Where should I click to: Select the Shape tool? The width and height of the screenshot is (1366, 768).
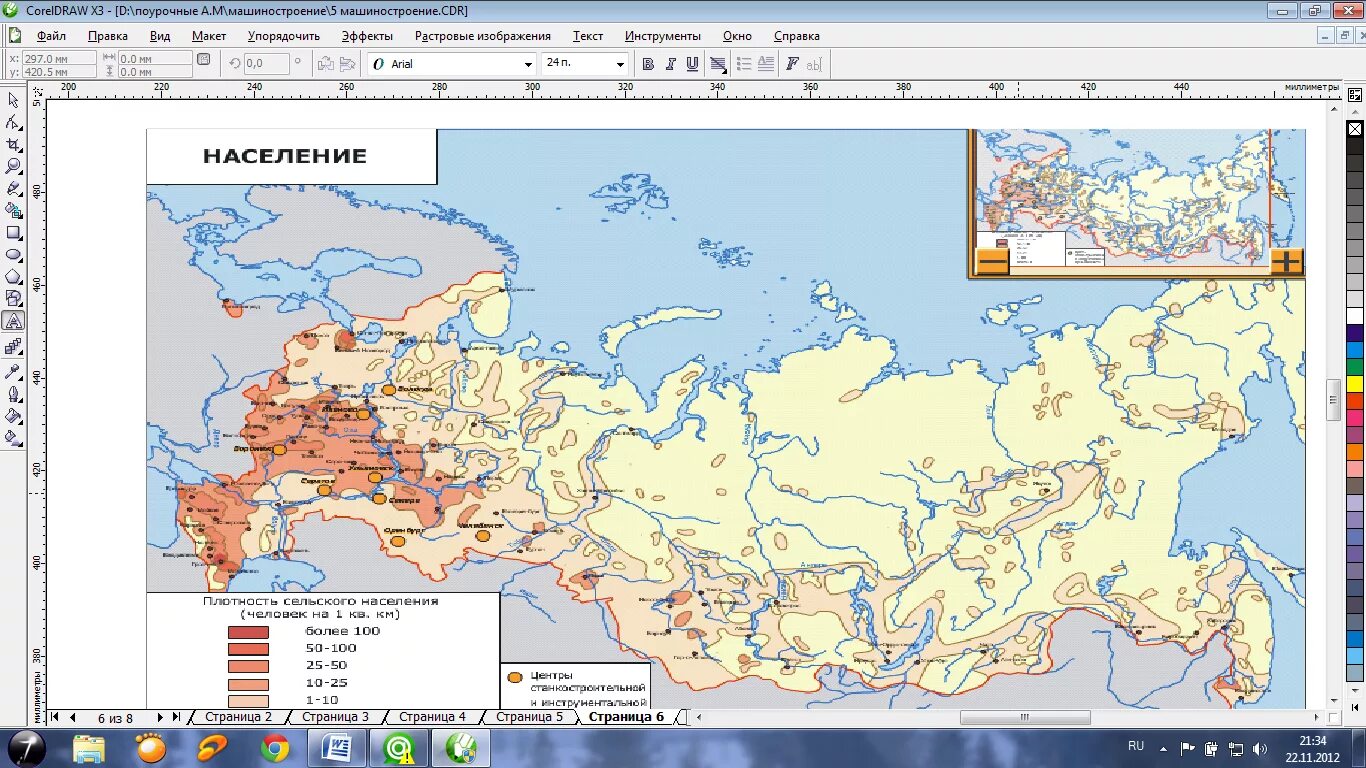14,122
